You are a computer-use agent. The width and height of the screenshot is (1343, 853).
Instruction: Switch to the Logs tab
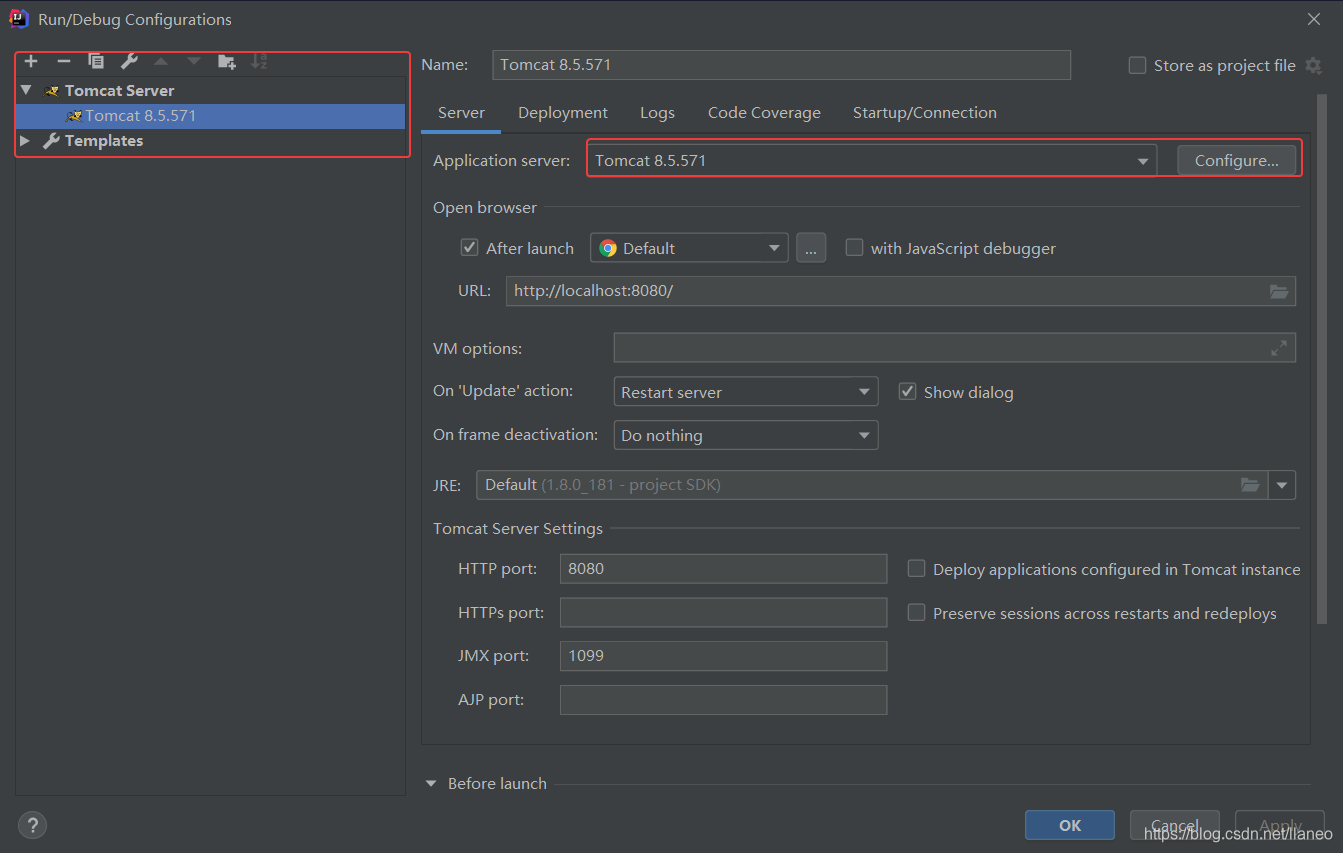[x=657, y=113]
